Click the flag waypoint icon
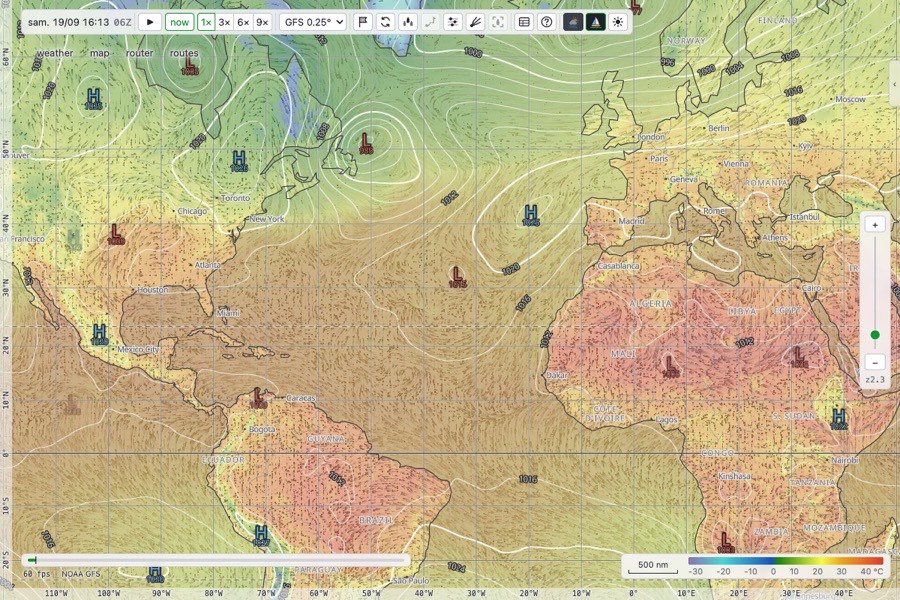This screenshot has width=900, height=600. (x=363, y=22)
